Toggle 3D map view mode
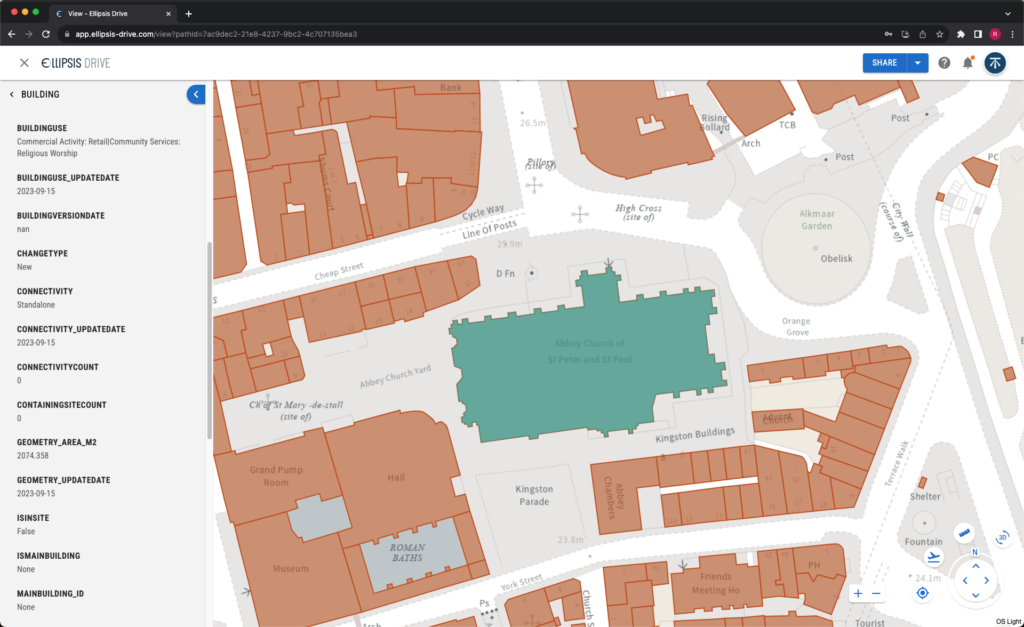Screen dimensions: 1024x627 (1002, 537)
